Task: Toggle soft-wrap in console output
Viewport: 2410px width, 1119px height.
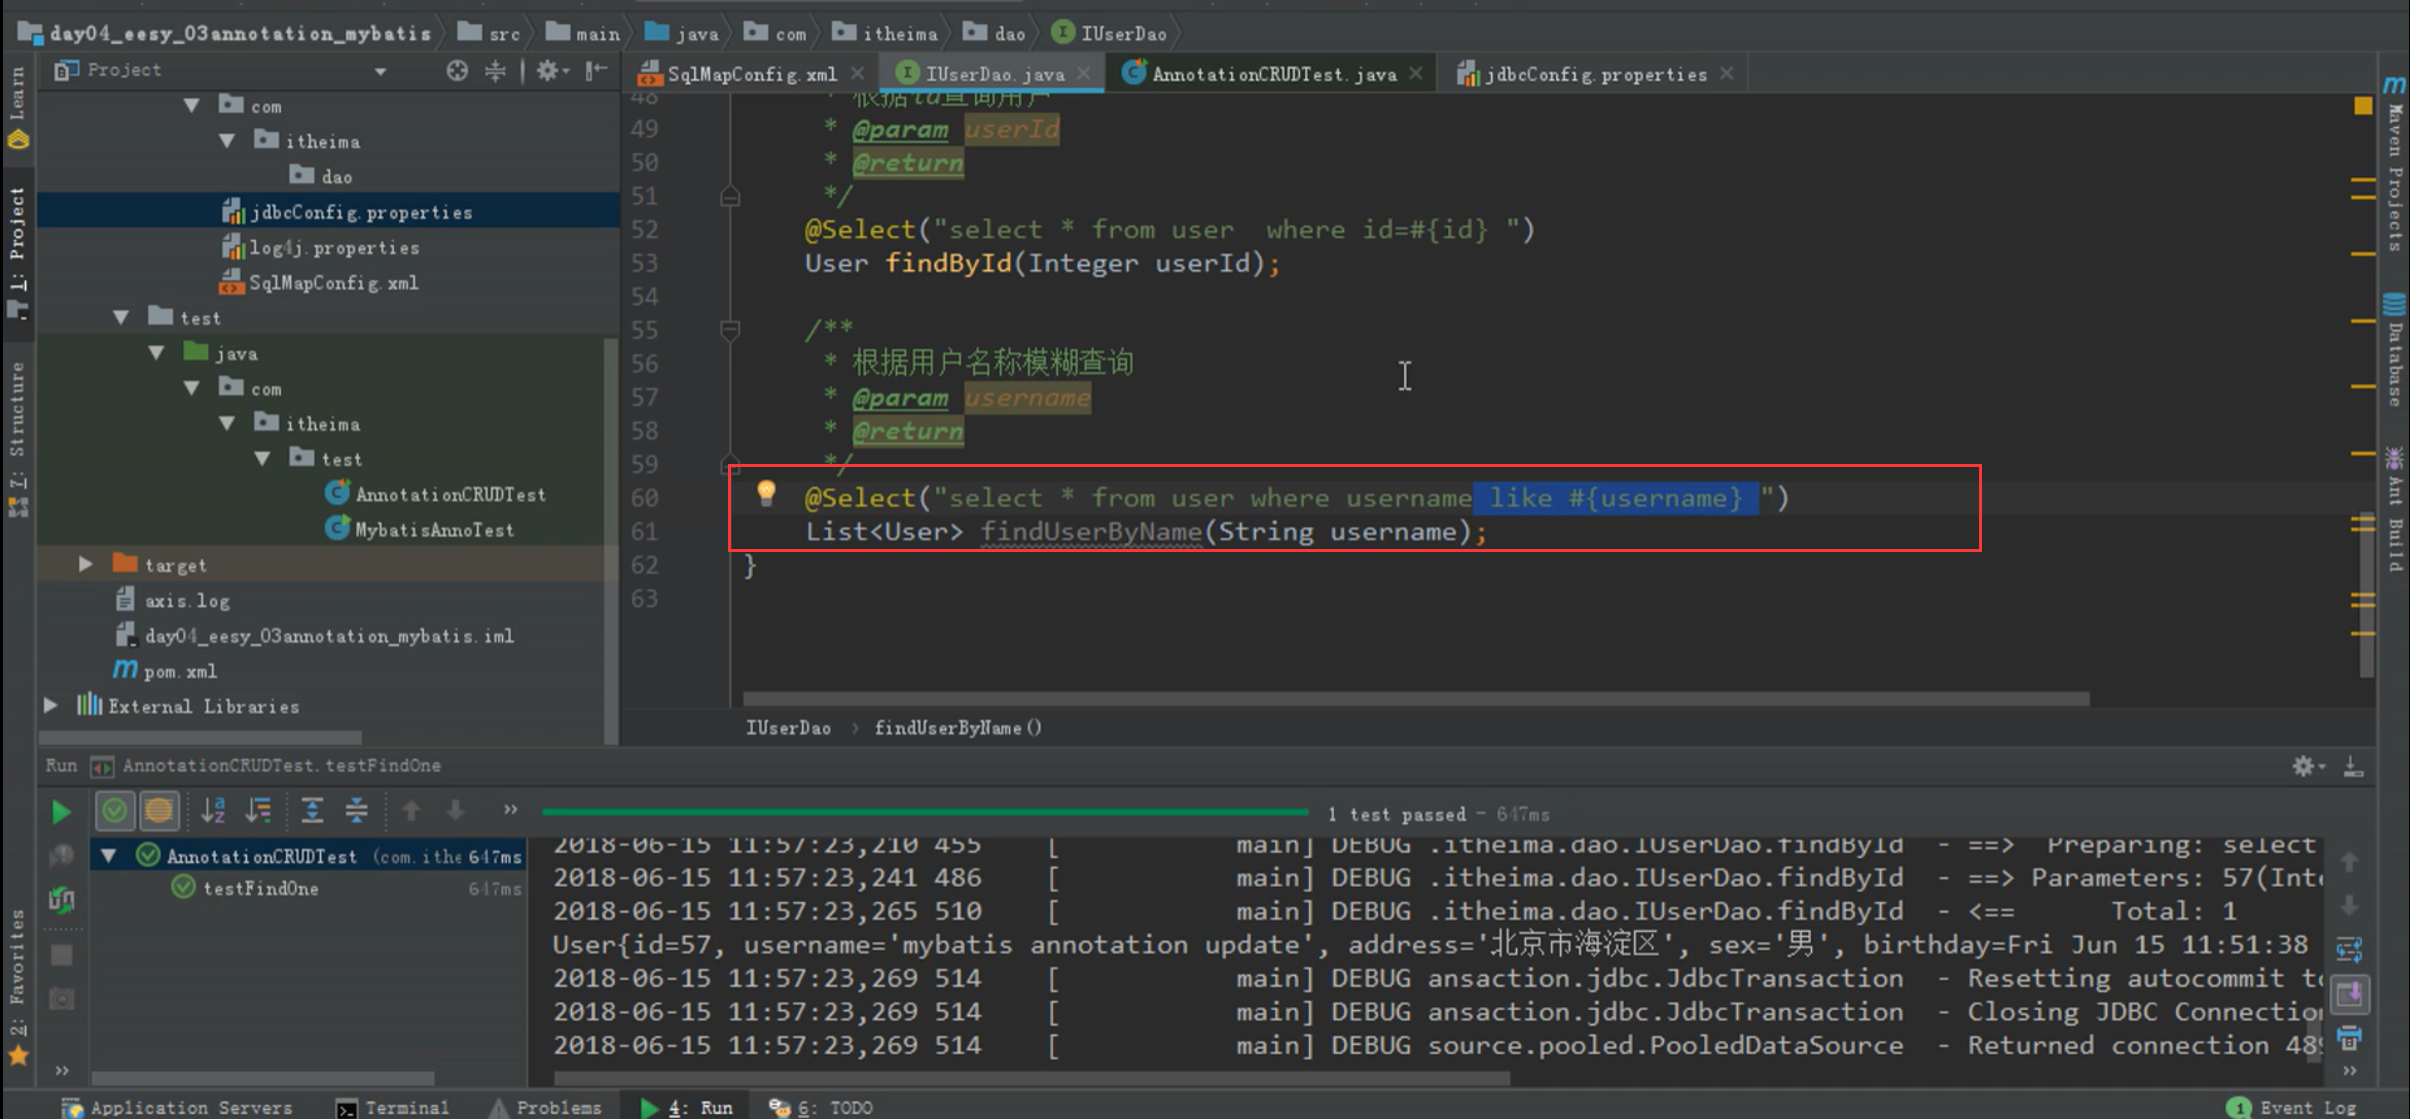Action: click(x=2349, y=948)
